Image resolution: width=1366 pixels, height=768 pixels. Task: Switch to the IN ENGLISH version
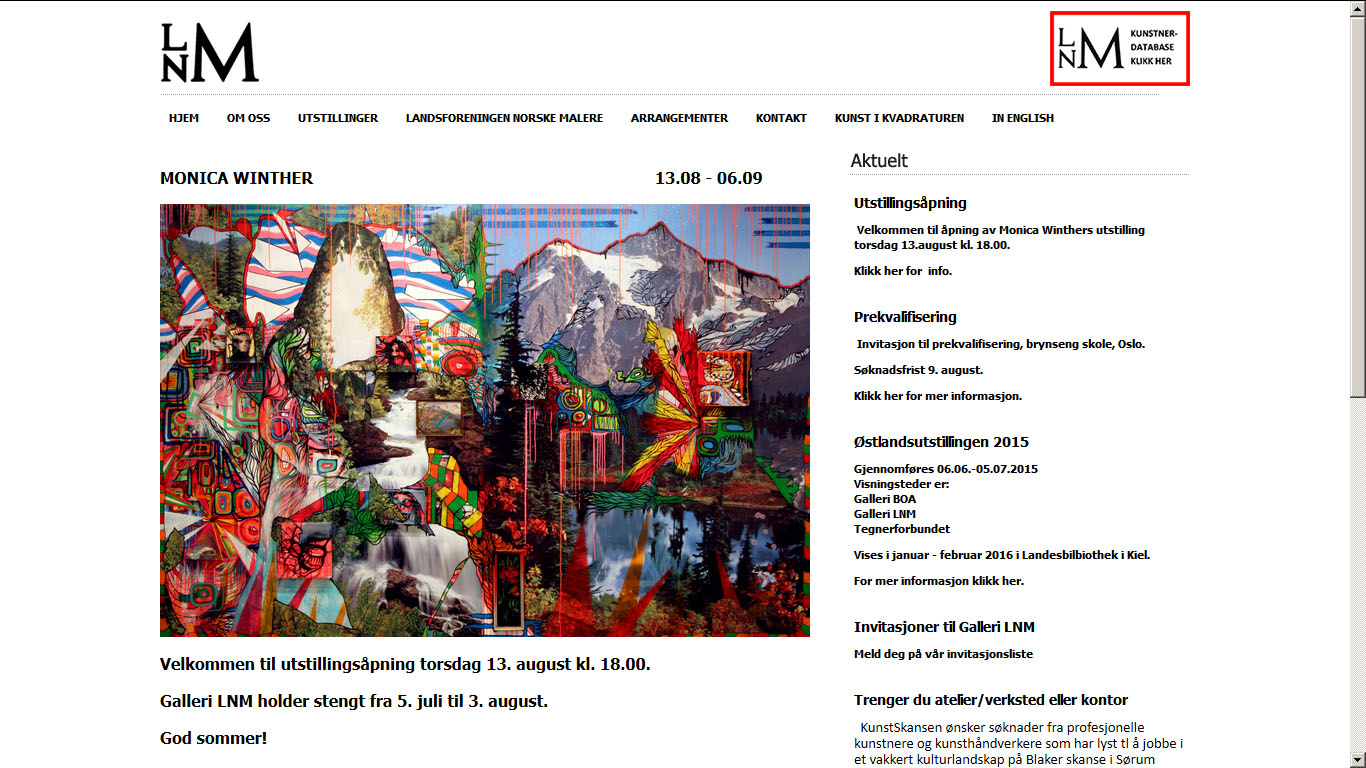click(1022, 118)
